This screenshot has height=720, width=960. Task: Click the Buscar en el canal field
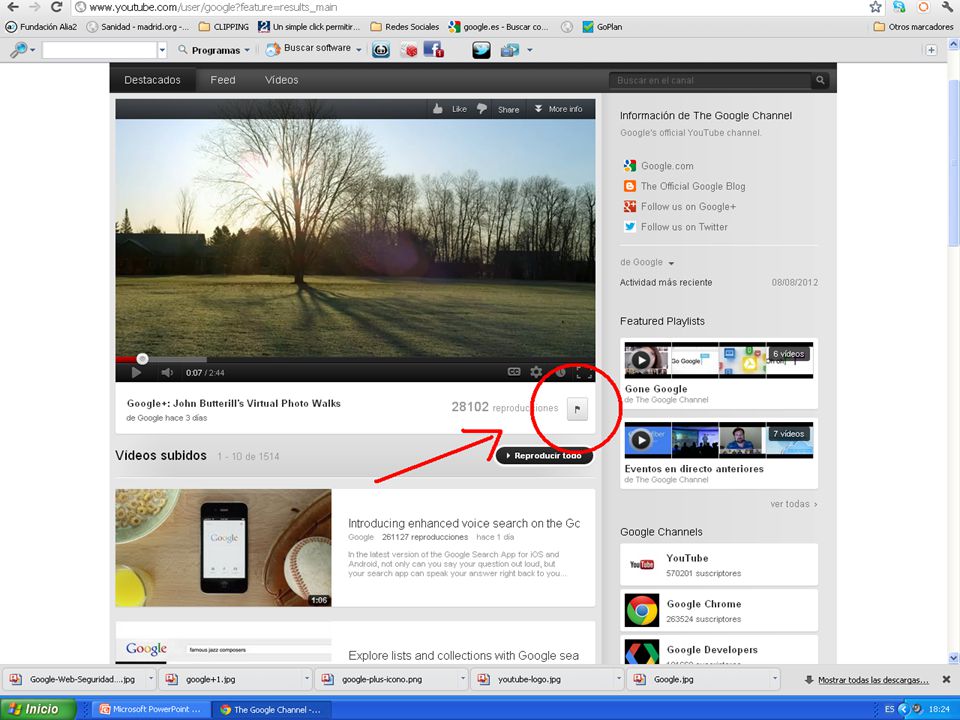[x=710, y=80]
